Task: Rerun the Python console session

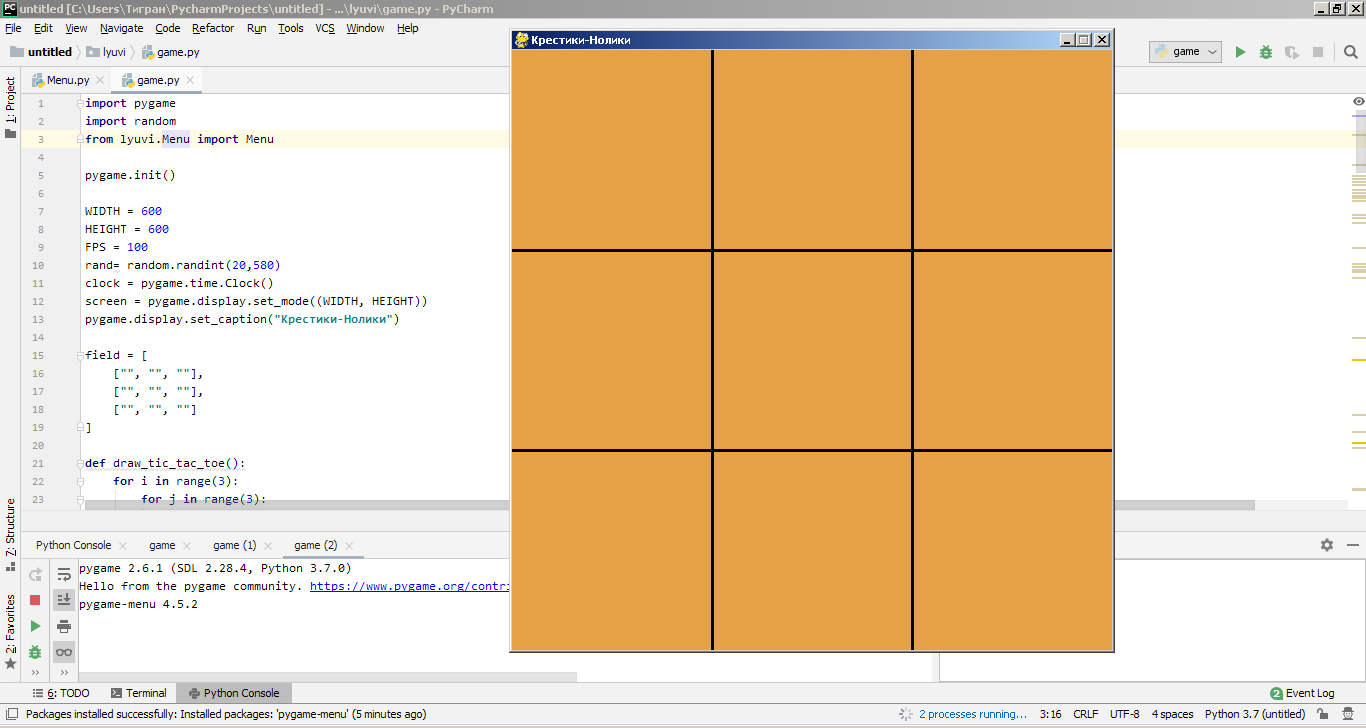Action: tap(35, 574)
